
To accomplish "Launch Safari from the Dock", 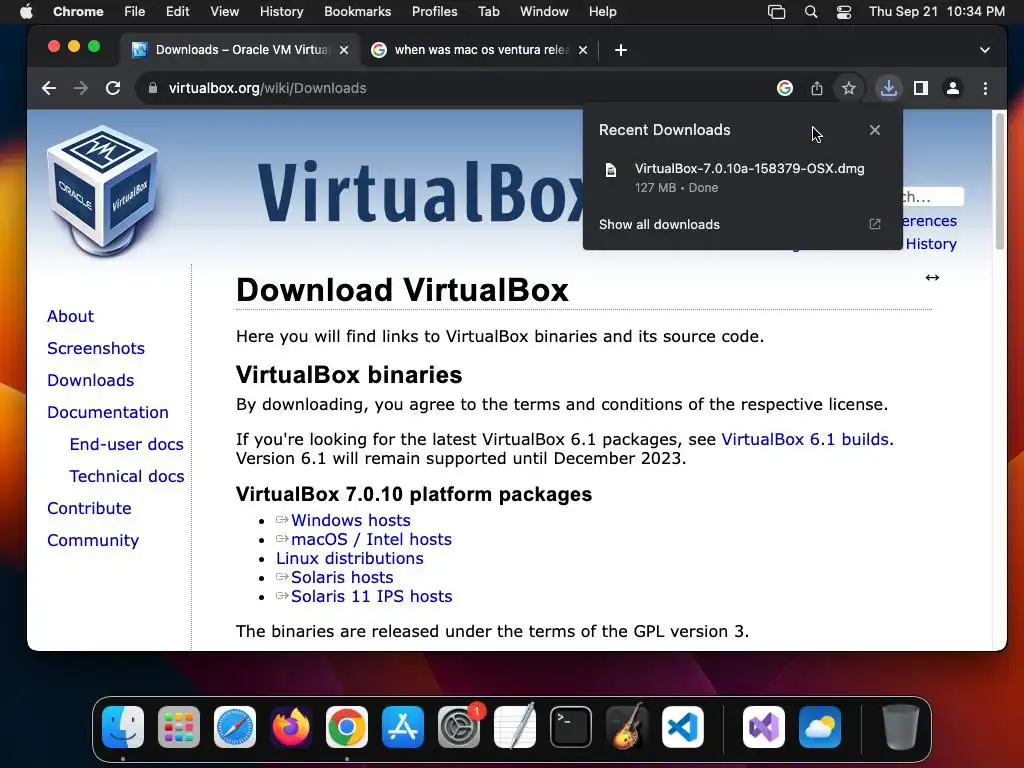I will pos(234,727).
